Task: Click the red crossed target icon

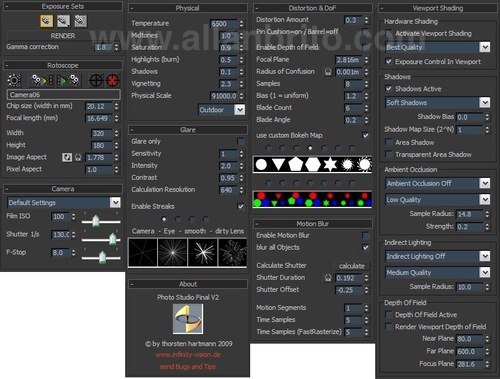Action: 113,80
